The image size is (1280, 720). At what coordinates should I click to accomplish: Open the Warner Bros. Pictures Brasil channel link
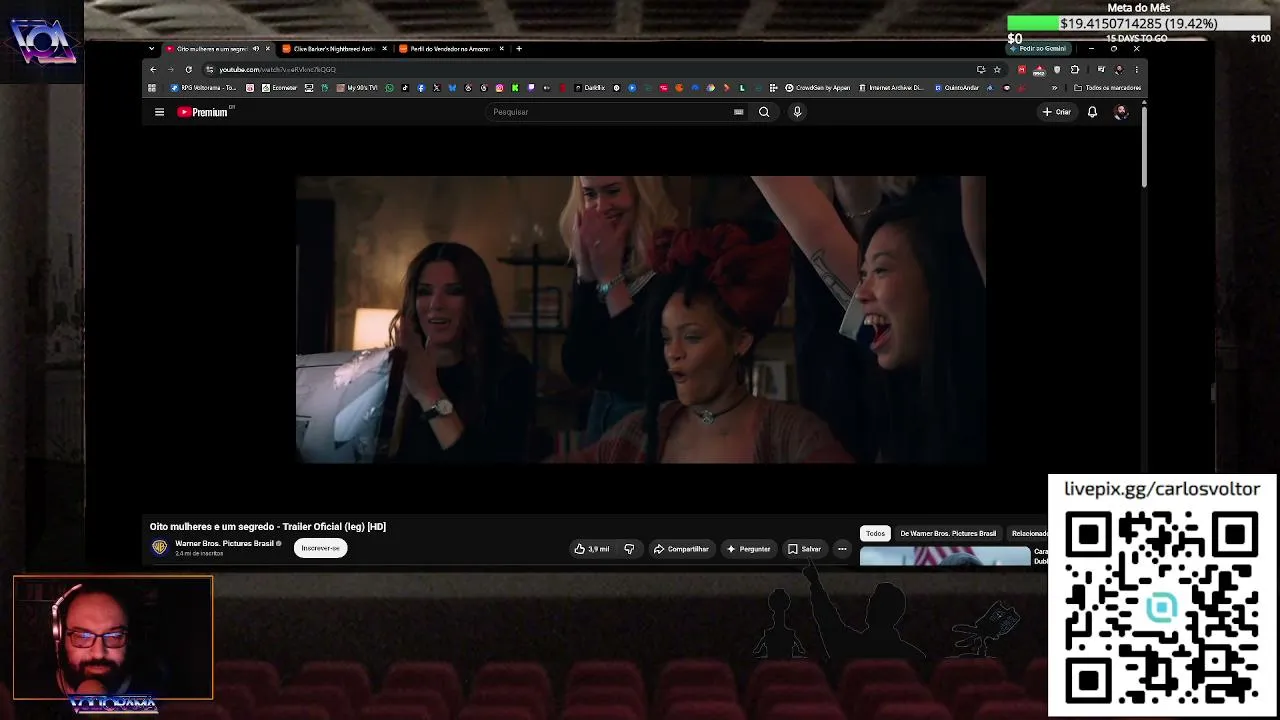(224, 543)
